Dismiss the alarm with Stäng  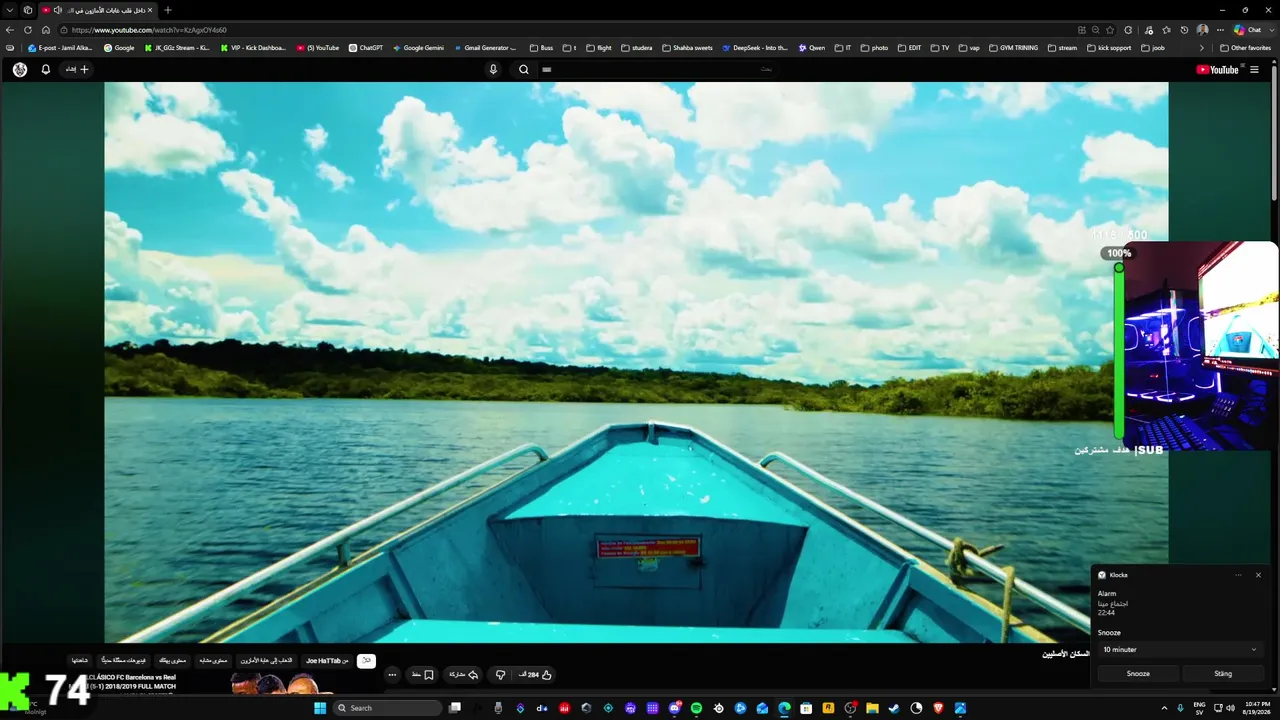tap(1223, 674)
